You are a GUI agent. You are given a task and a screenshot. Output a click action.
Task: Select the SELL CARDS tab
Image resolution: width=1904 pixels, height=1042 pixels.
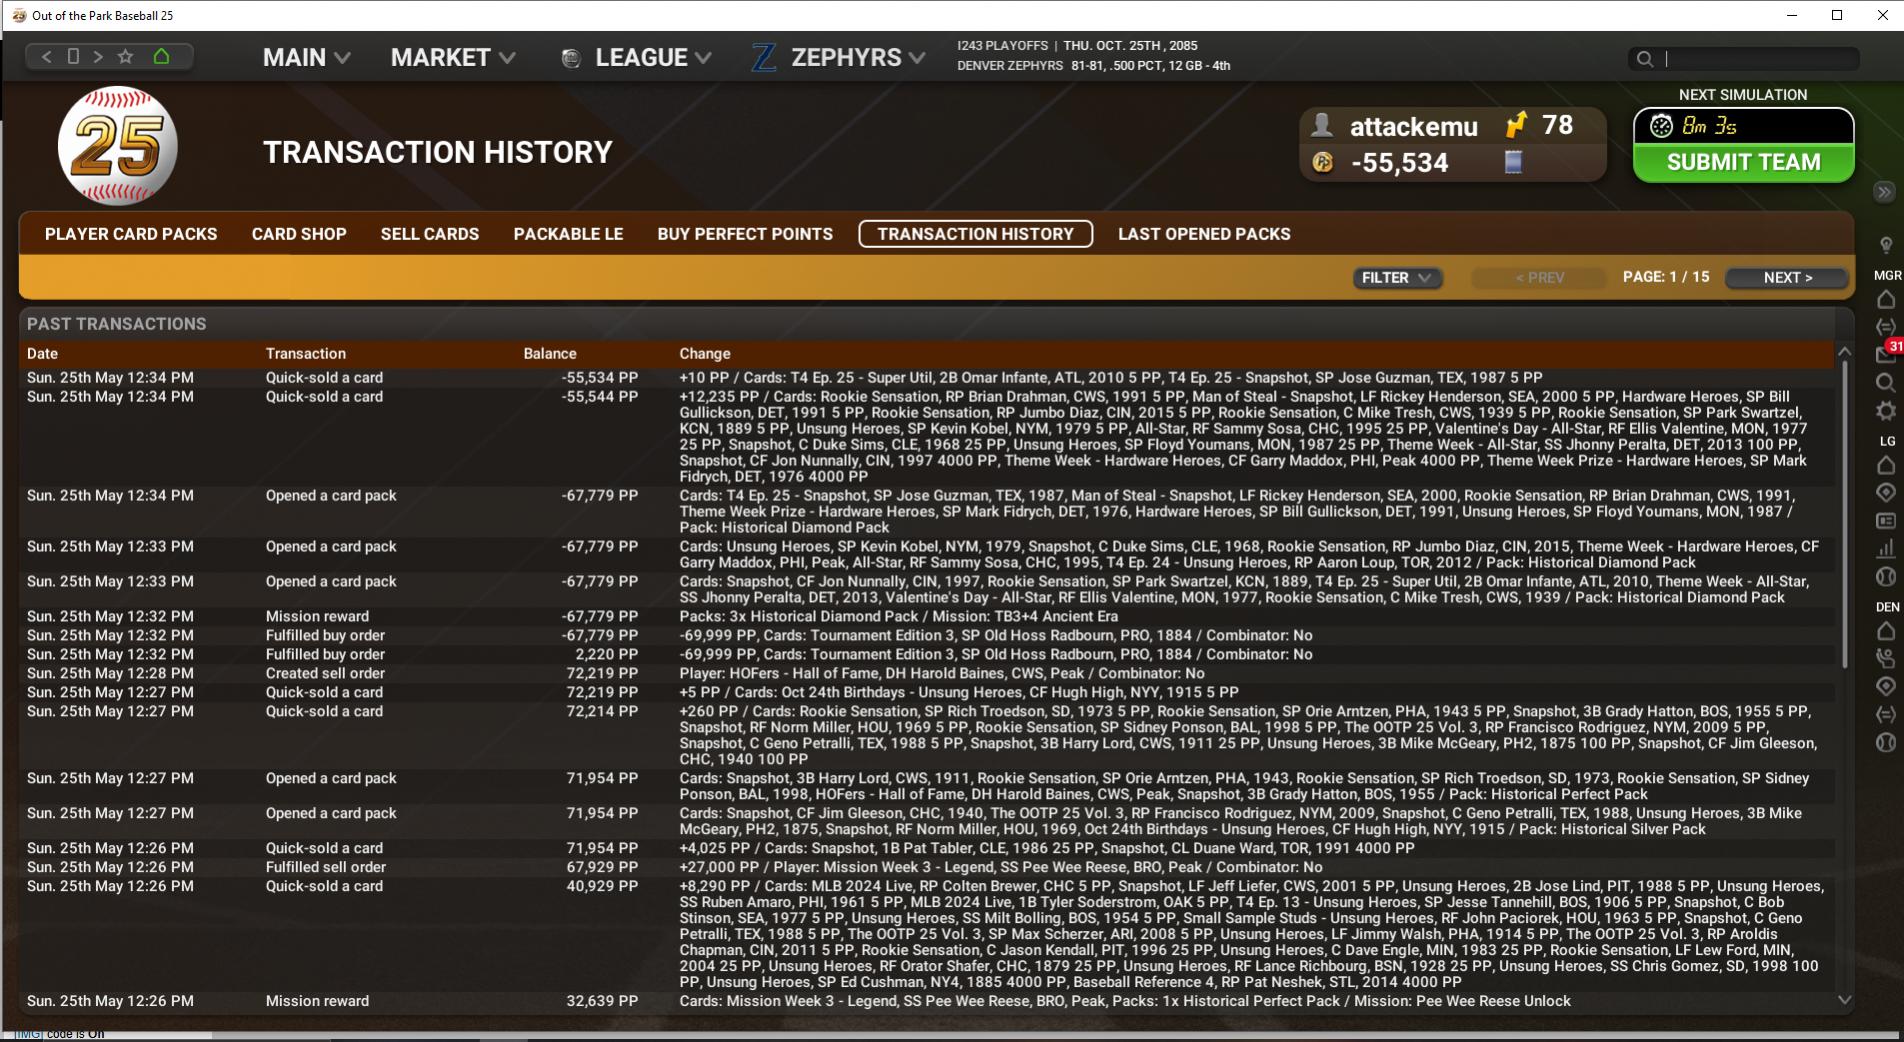430,234
